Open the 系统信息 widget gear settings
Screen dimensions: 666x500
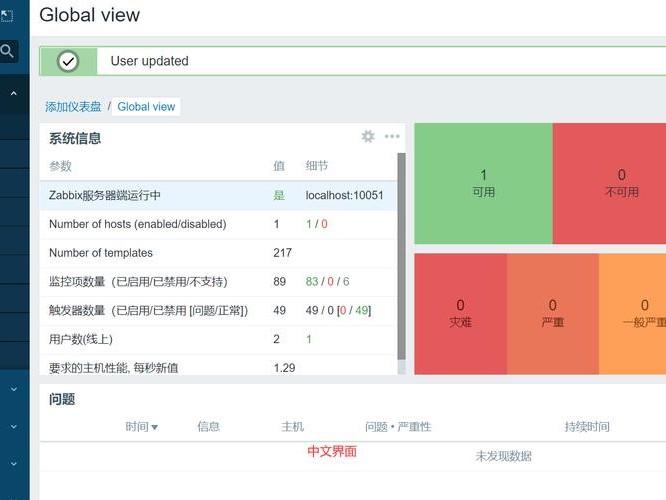point(368,136)
